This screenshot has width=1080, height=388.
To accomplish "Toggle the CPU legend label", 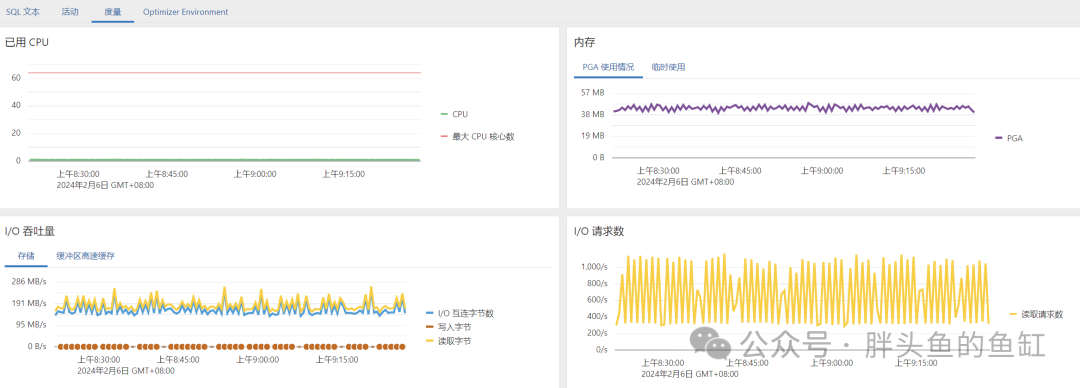I will point(460,114).
